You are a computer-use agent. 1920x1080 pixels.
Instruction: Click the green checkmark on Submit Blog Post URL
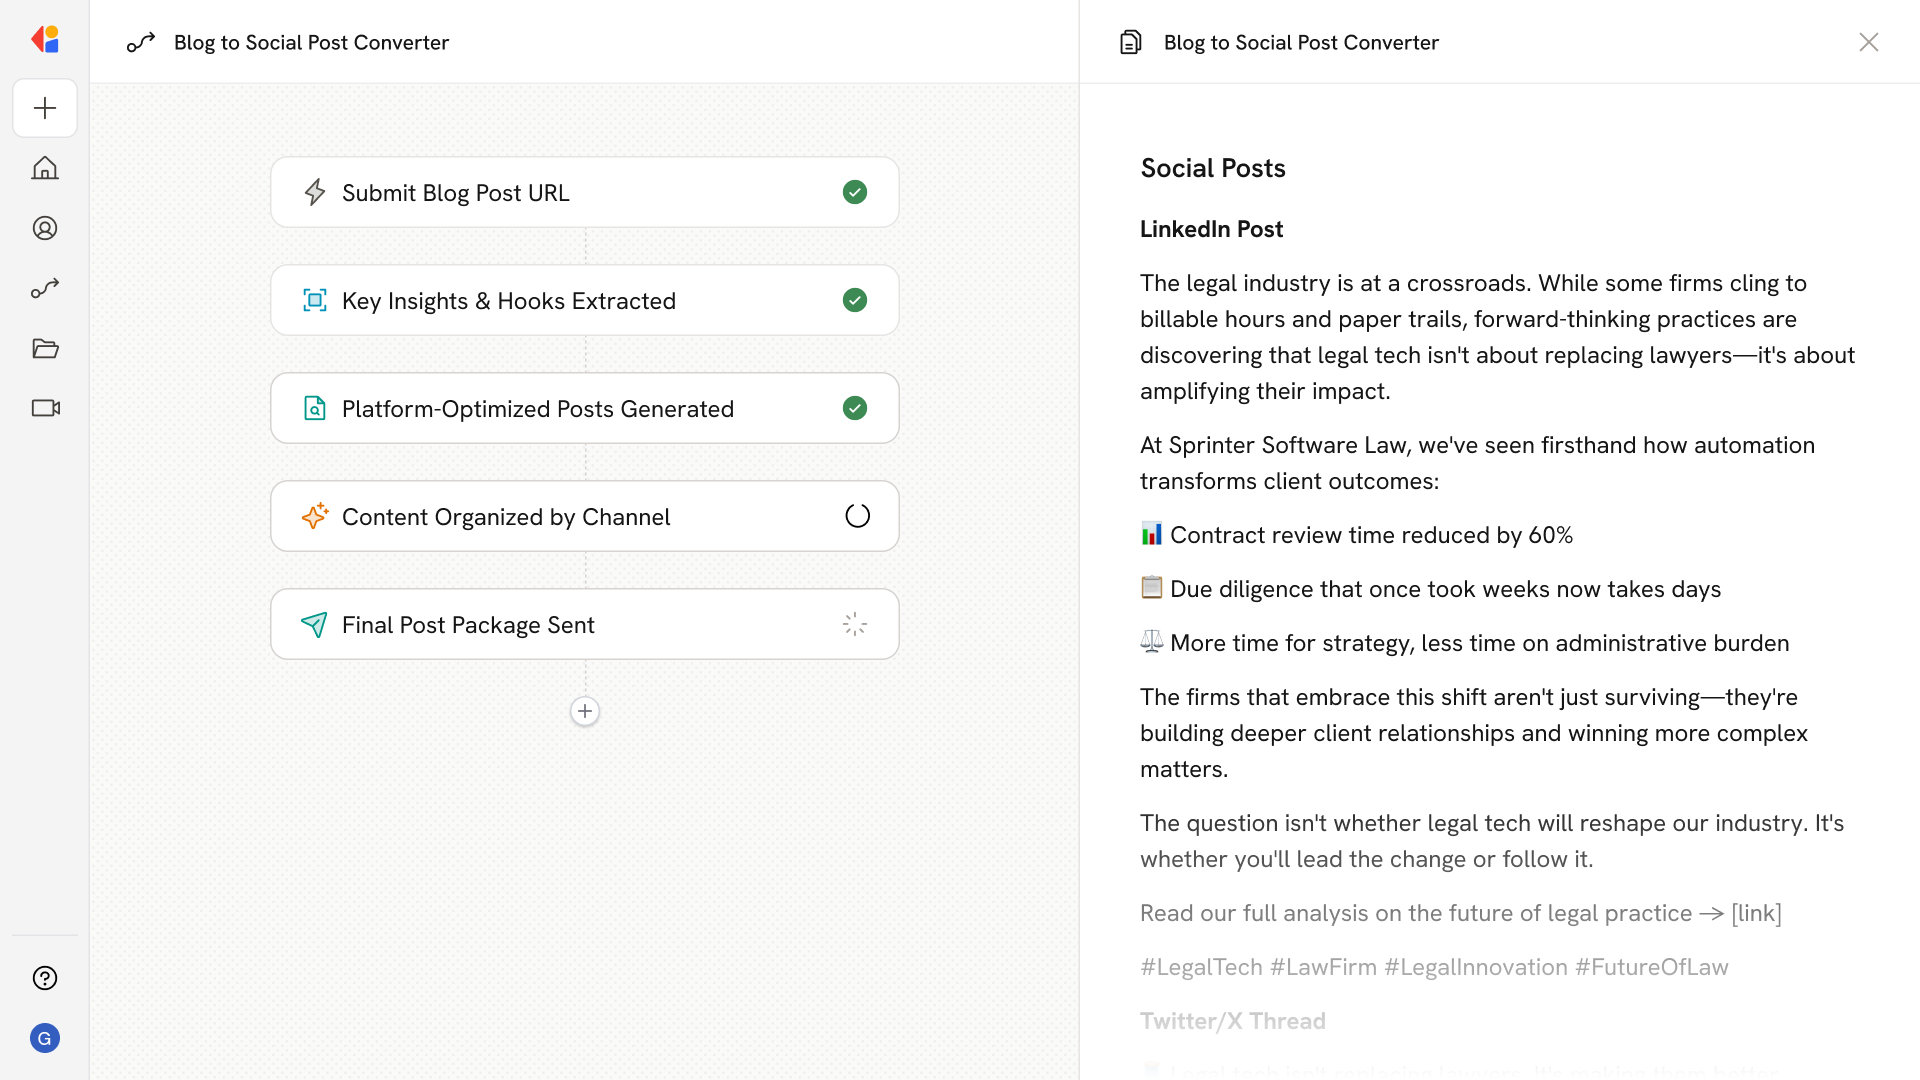[x=855, y=192]
